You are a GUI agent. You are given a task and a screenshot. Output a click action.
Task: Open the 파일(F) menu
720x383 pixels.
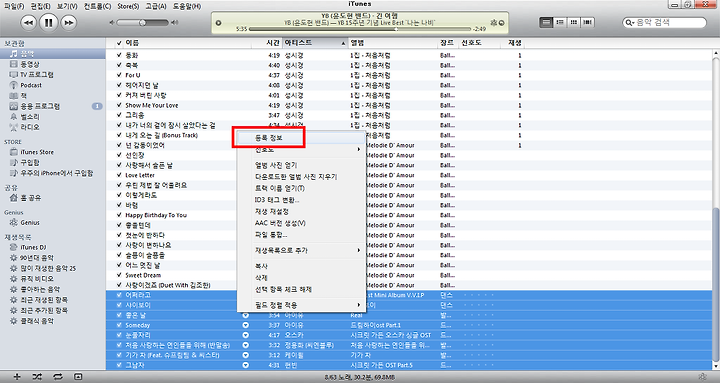pyautogui.click(x=14, y=6)
